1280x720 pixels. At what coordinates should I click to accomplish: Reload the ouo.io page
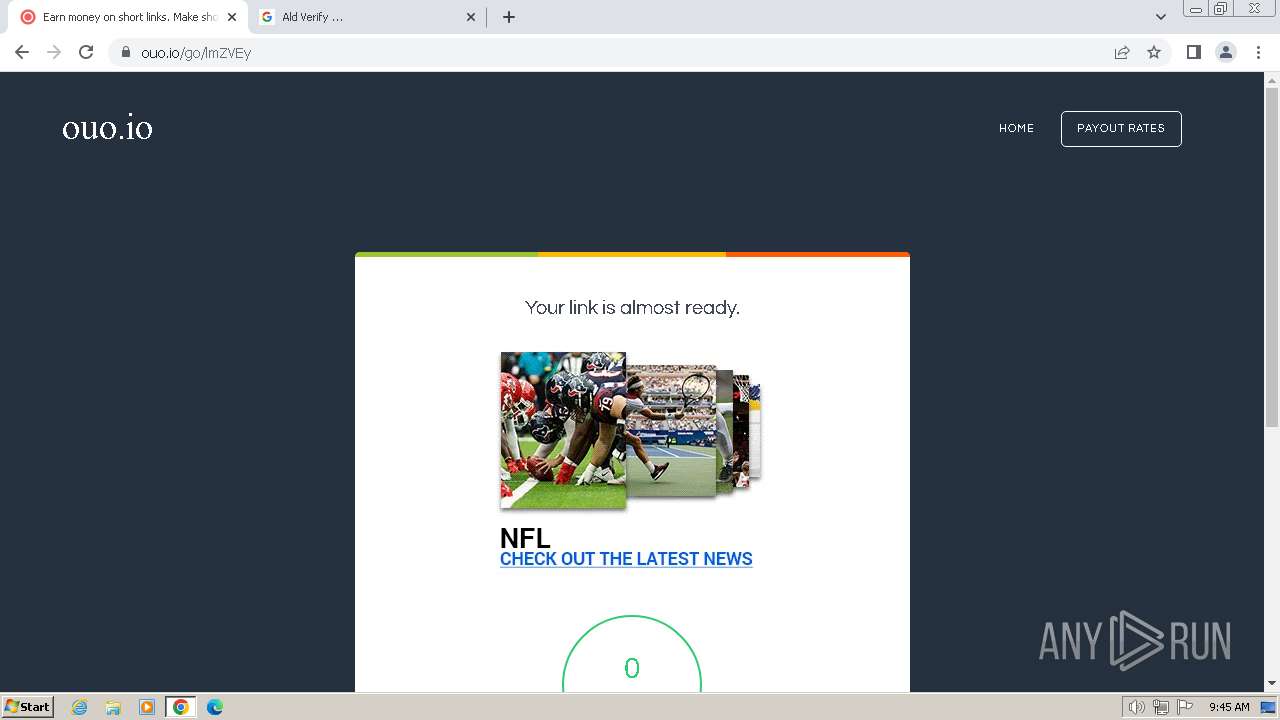(86, 52)
